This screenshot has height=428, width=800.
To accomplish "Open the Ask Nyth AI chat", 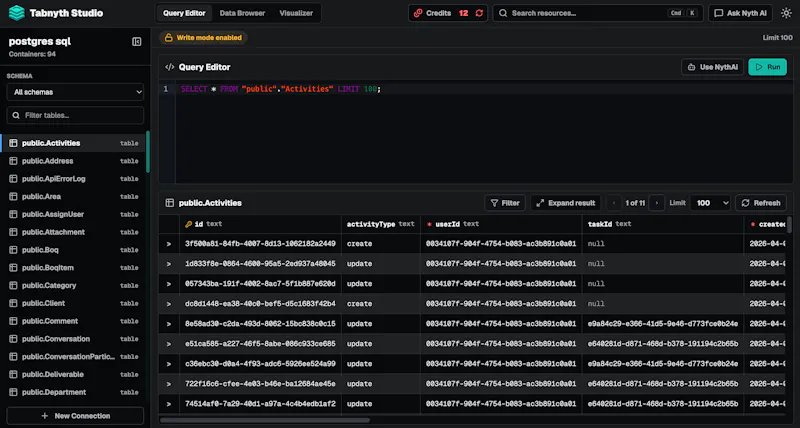I will click(740, 13).
